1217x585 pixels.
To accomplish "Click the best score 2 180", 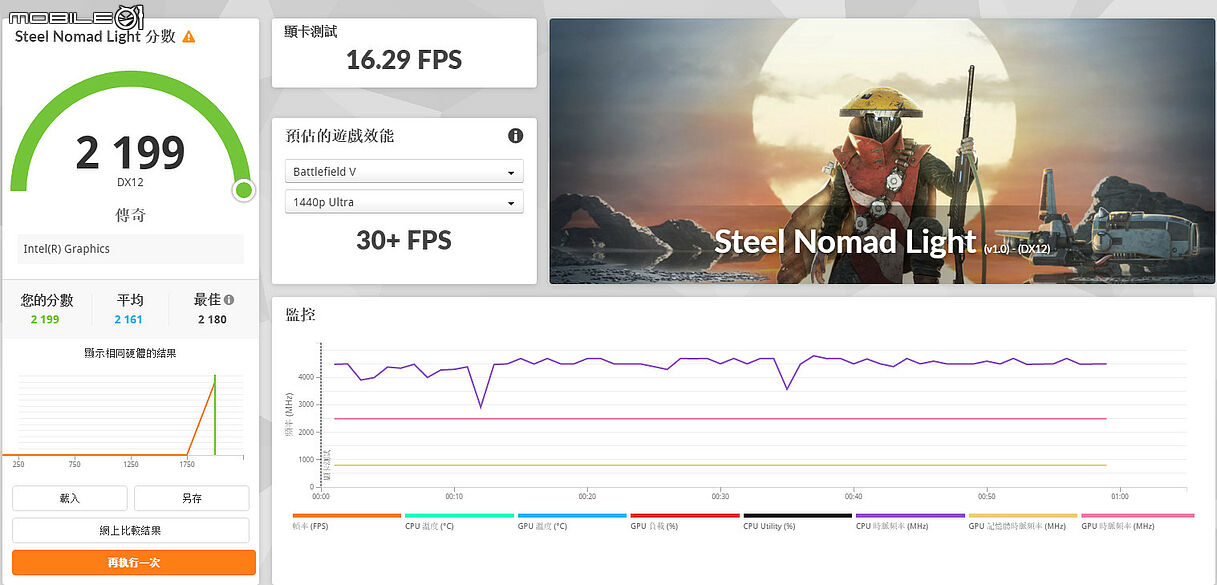I will (212, 320).
